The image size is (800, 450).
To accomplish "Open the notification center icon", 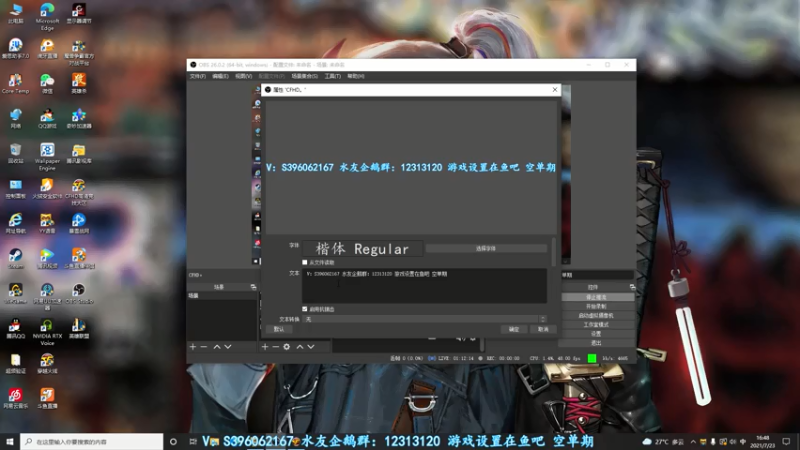I will 786,441.
